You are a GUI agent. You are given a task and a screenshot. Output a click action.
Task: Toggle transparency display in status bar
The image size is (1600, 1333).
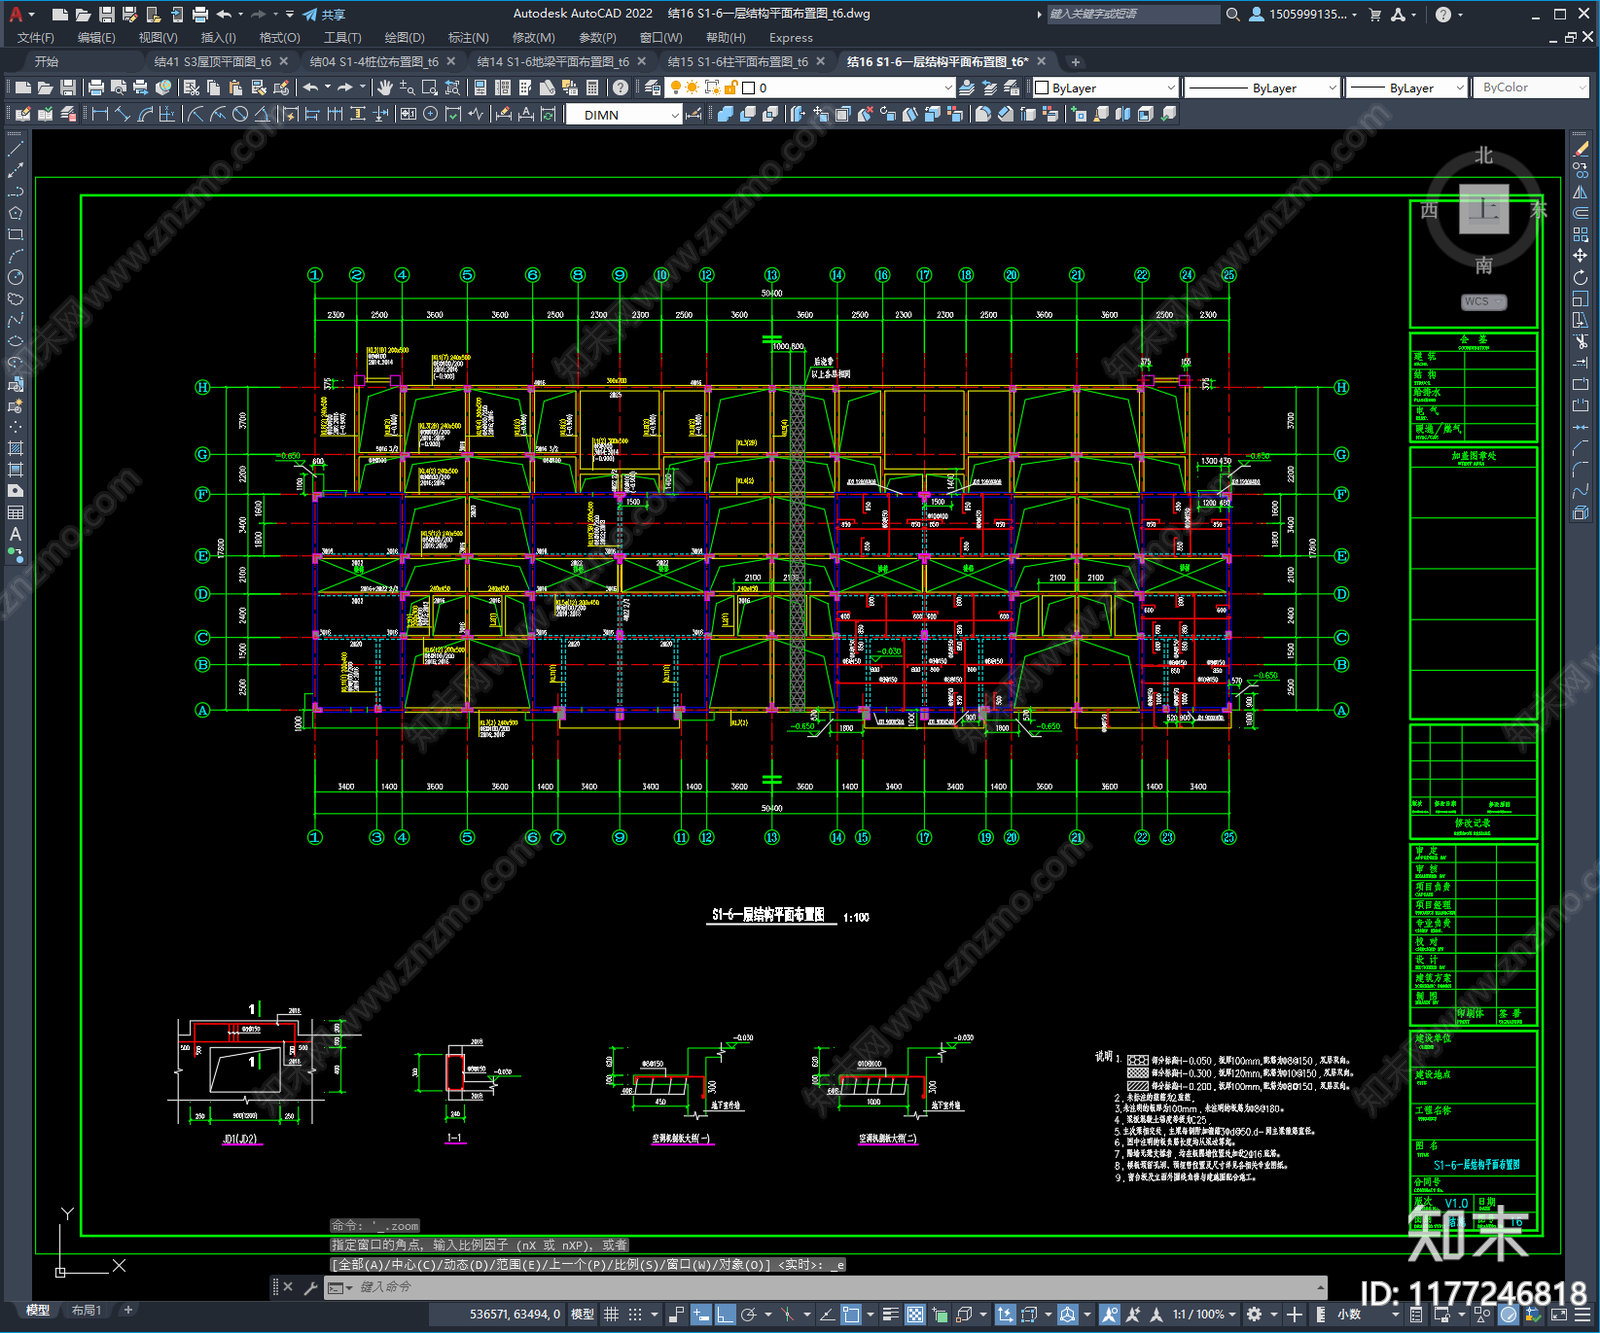[x=915, y=1314]
